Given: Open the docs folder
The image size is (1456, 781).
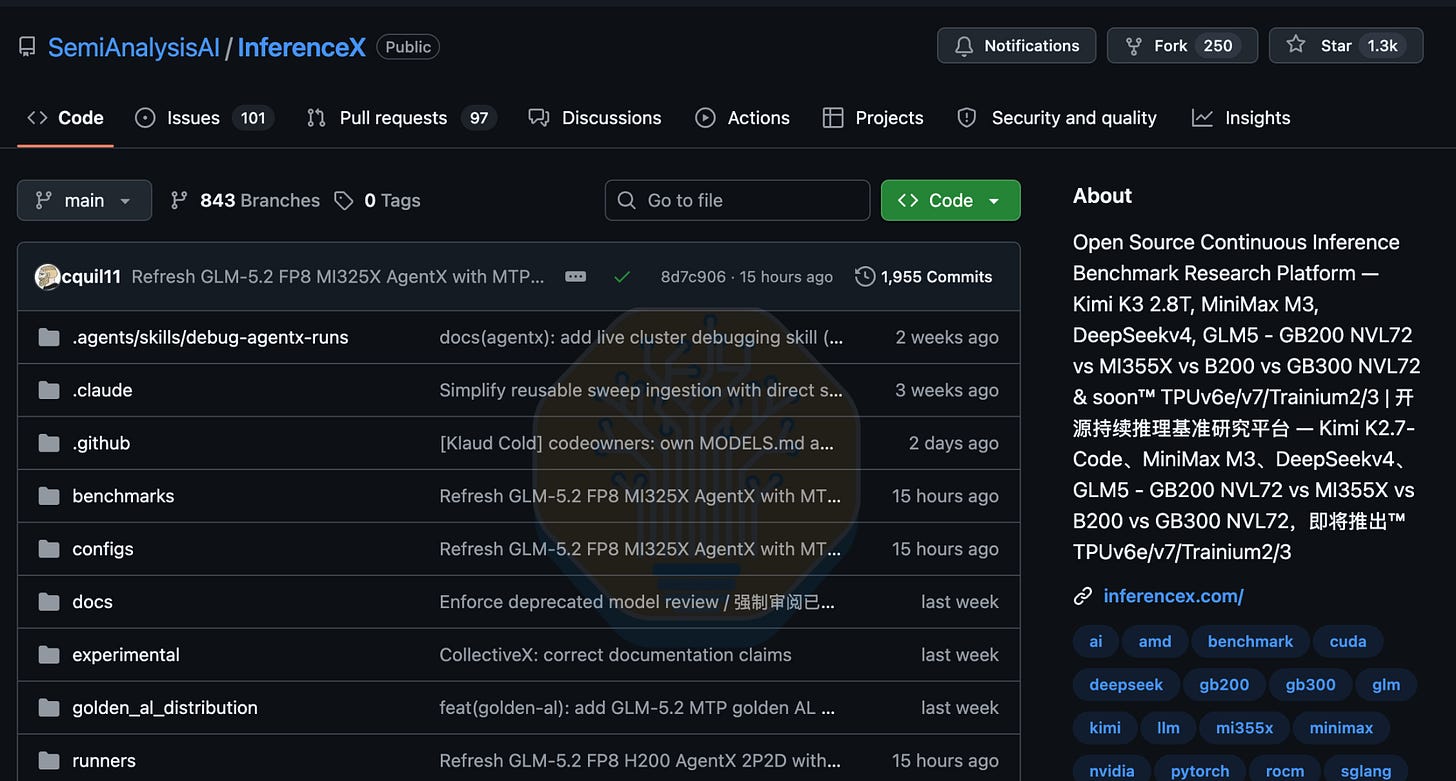Looking at the screenshot, I should pos(92,602).
